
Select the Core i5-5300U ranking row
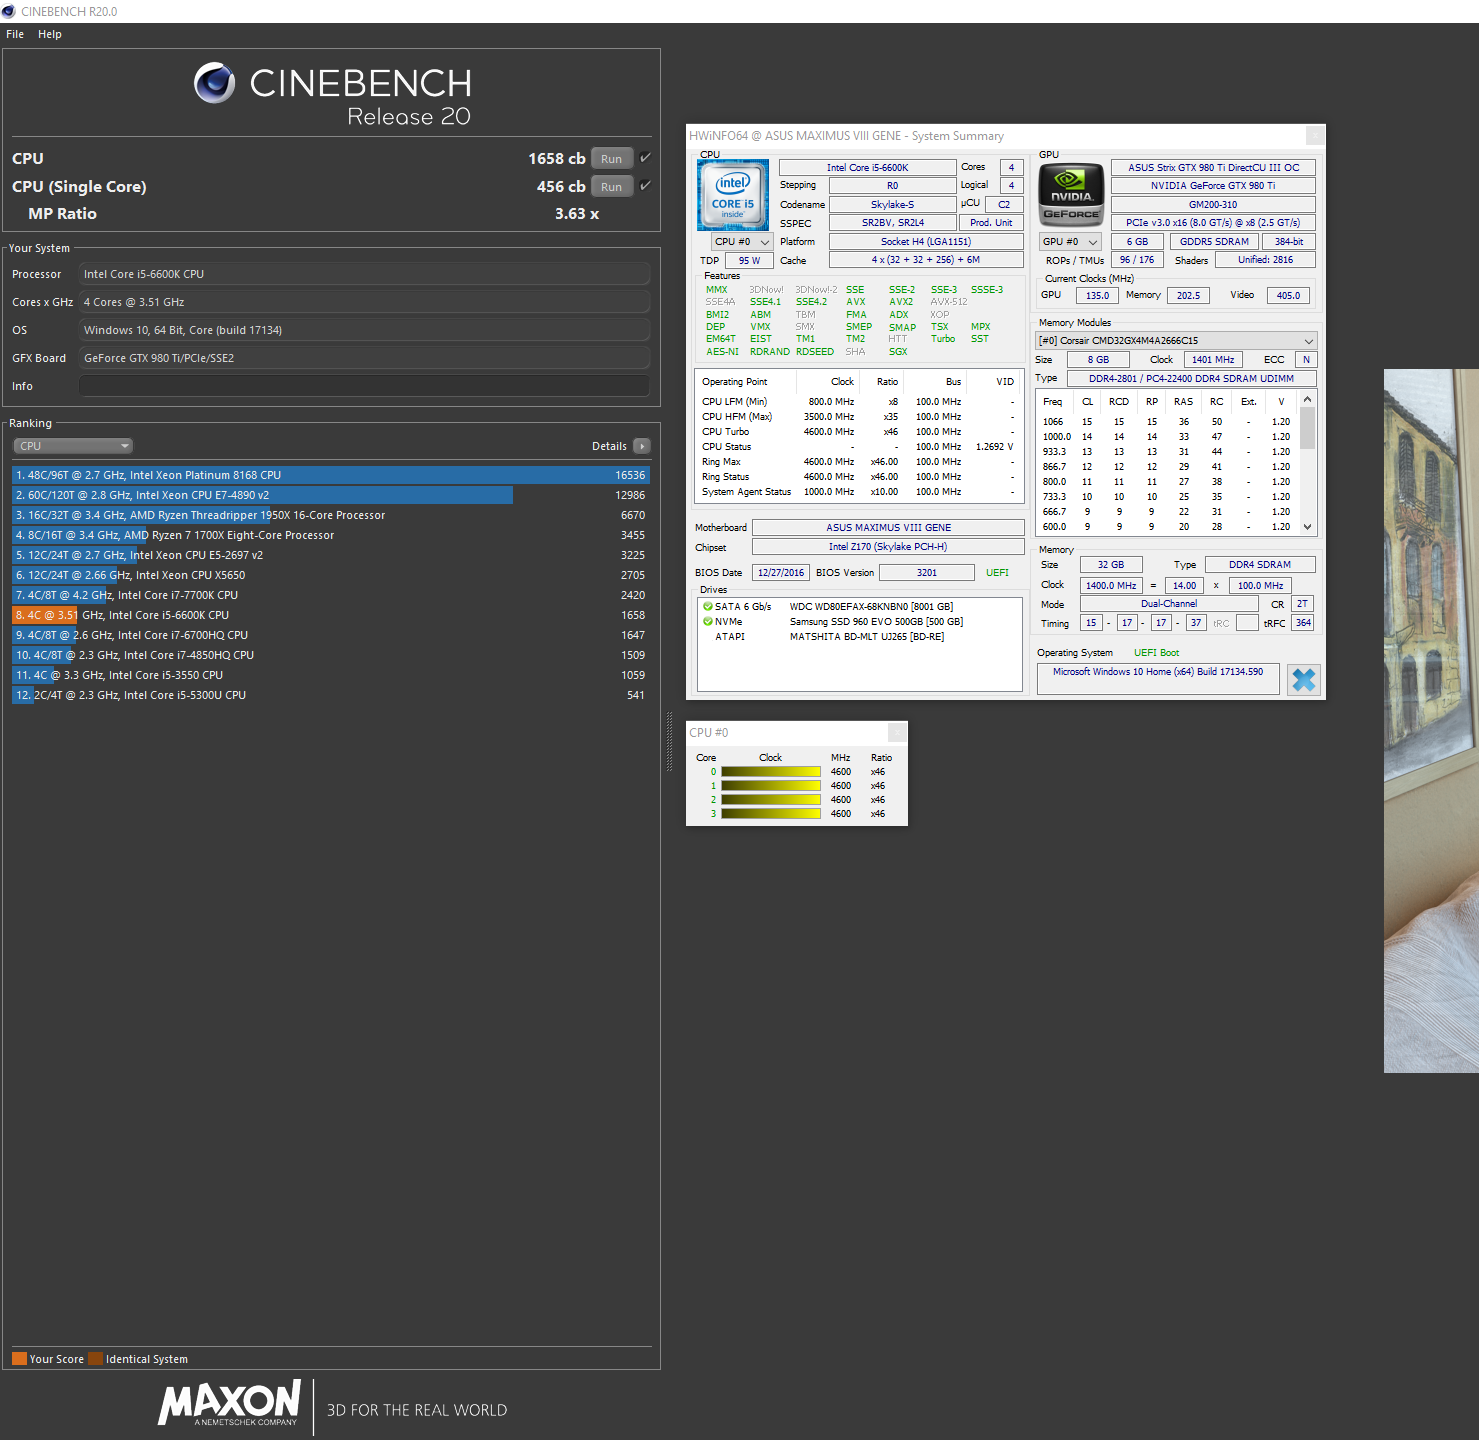click(331, 695)
